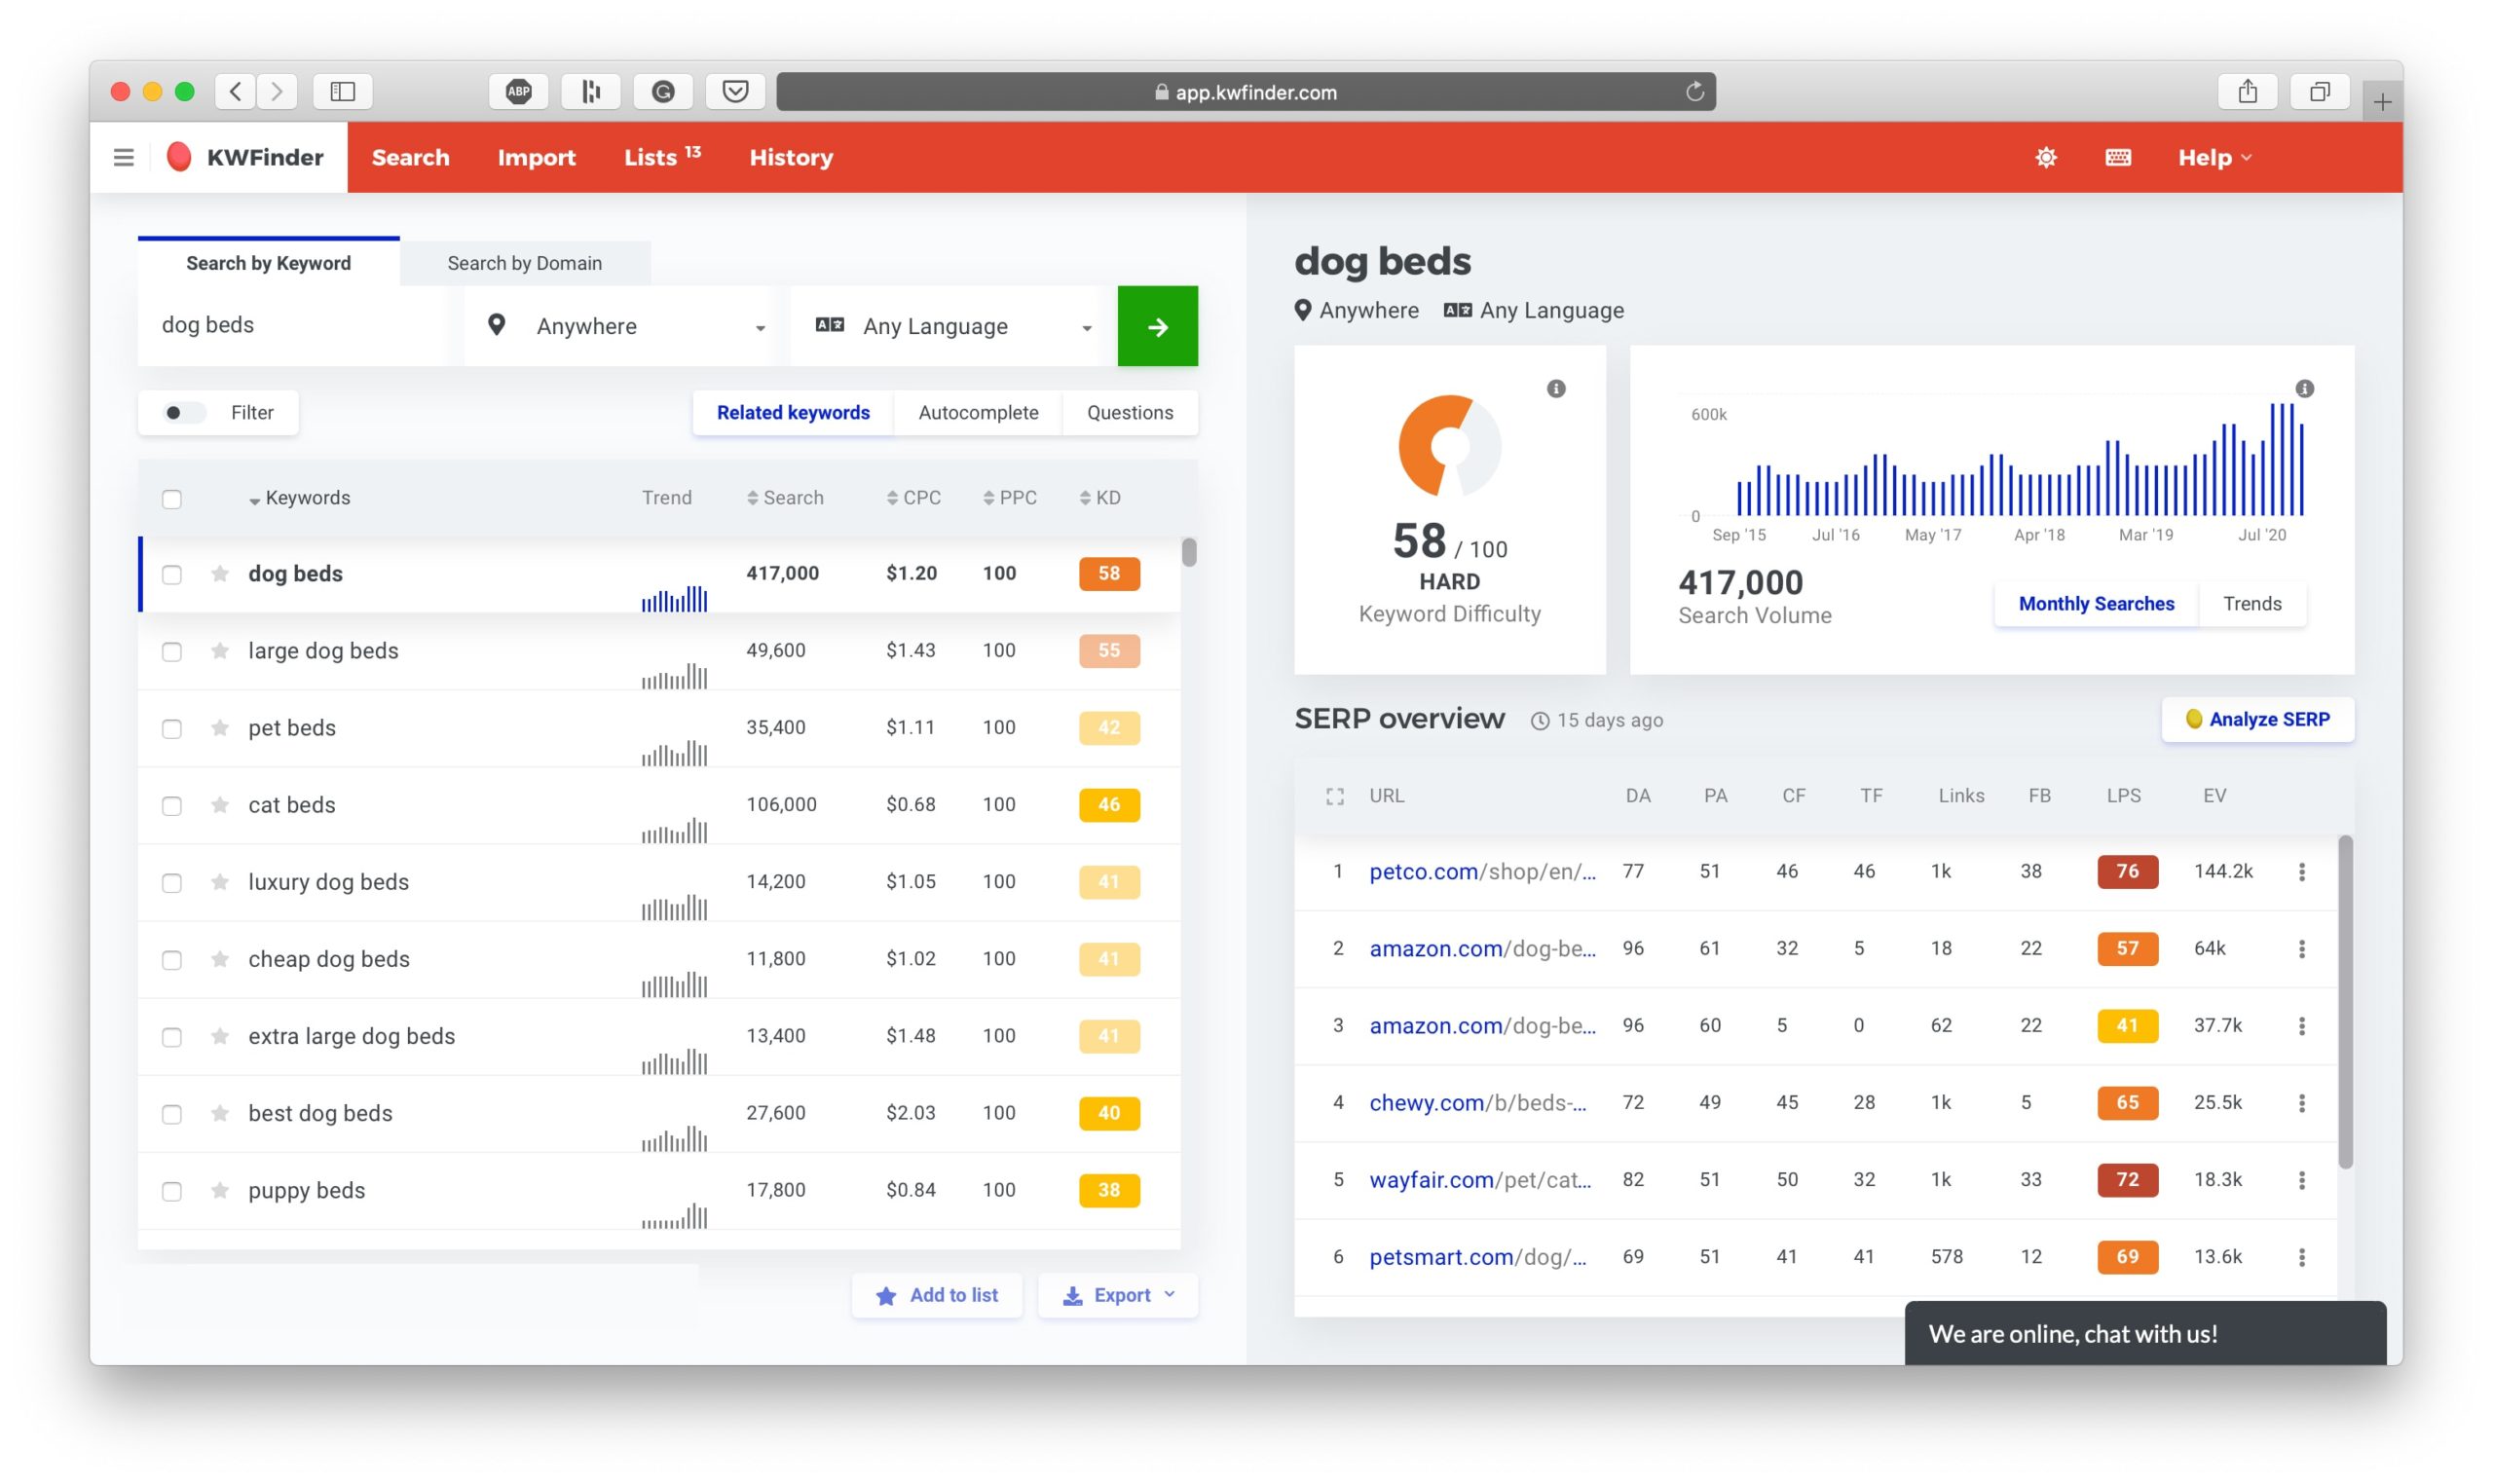The height and width of the screenshot is (1484, 2493).
Task: Star the large dog beds keyword
Action: coord(220,650)
